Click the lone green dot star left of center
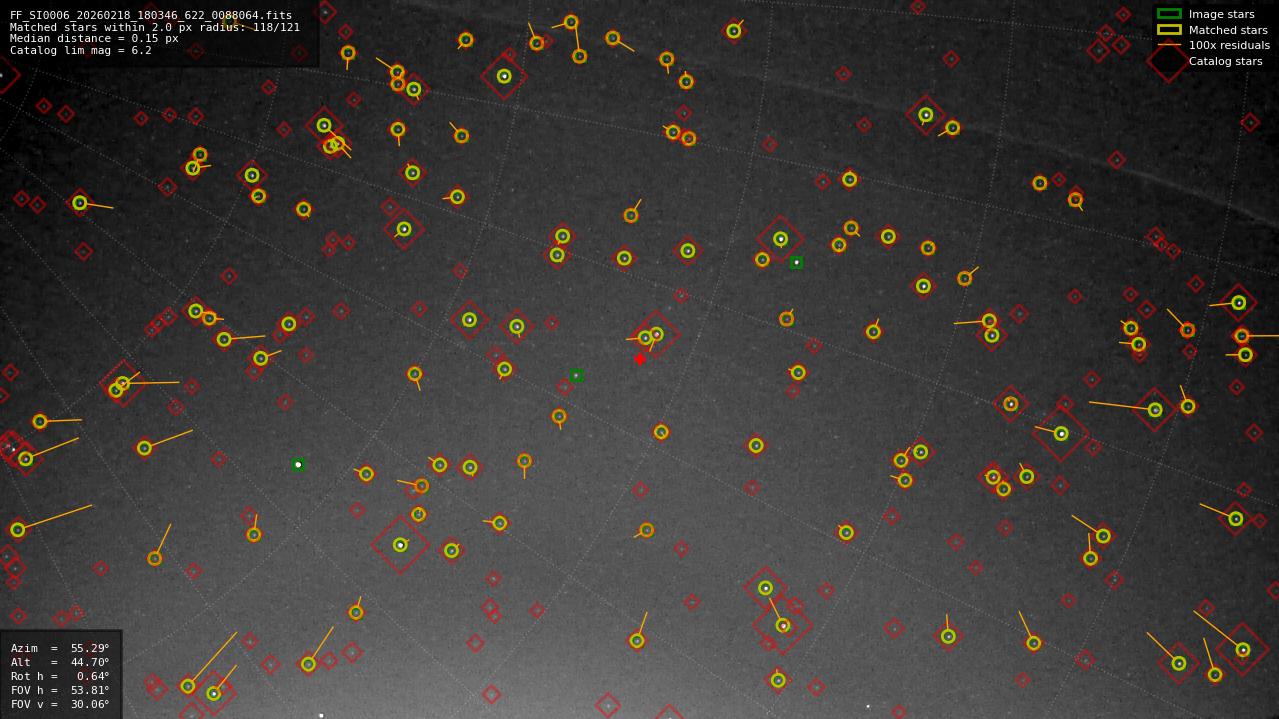This screenshot has width=1279, height=719. coord(297,464)
